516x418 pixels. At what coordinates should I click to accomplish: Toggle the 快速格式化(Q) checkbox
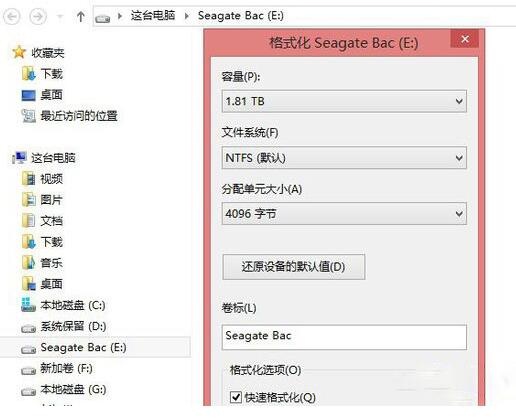[x=236, y=397]
